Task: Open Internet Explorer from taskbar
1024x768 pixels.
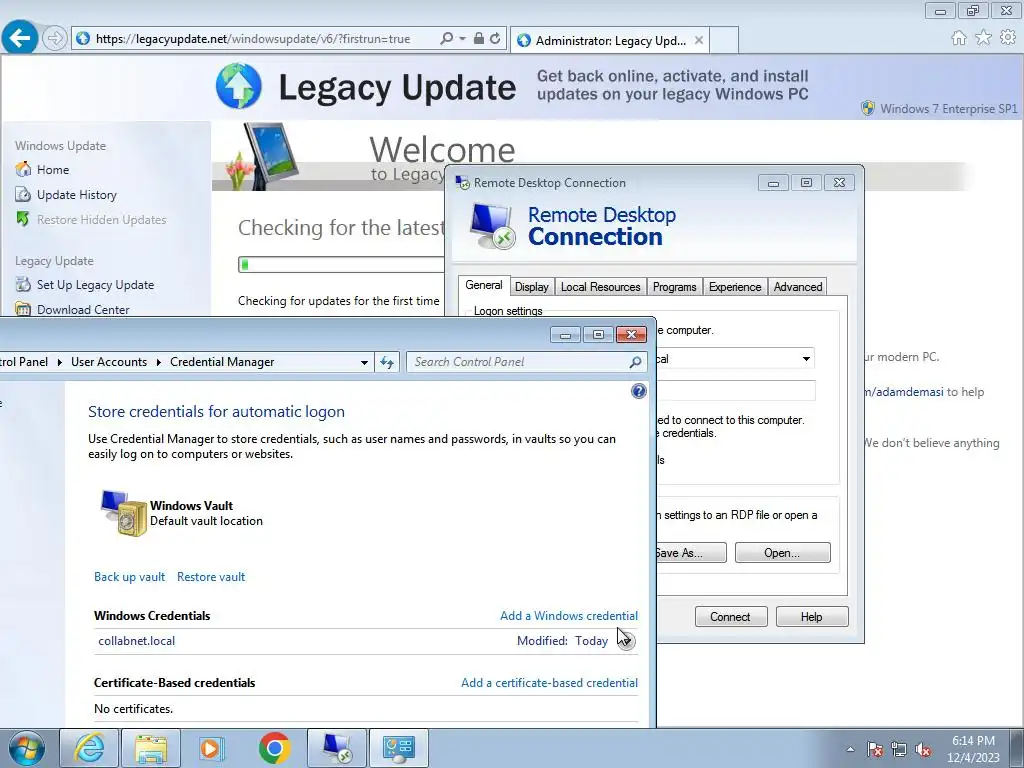Action: tap(89, 748)
